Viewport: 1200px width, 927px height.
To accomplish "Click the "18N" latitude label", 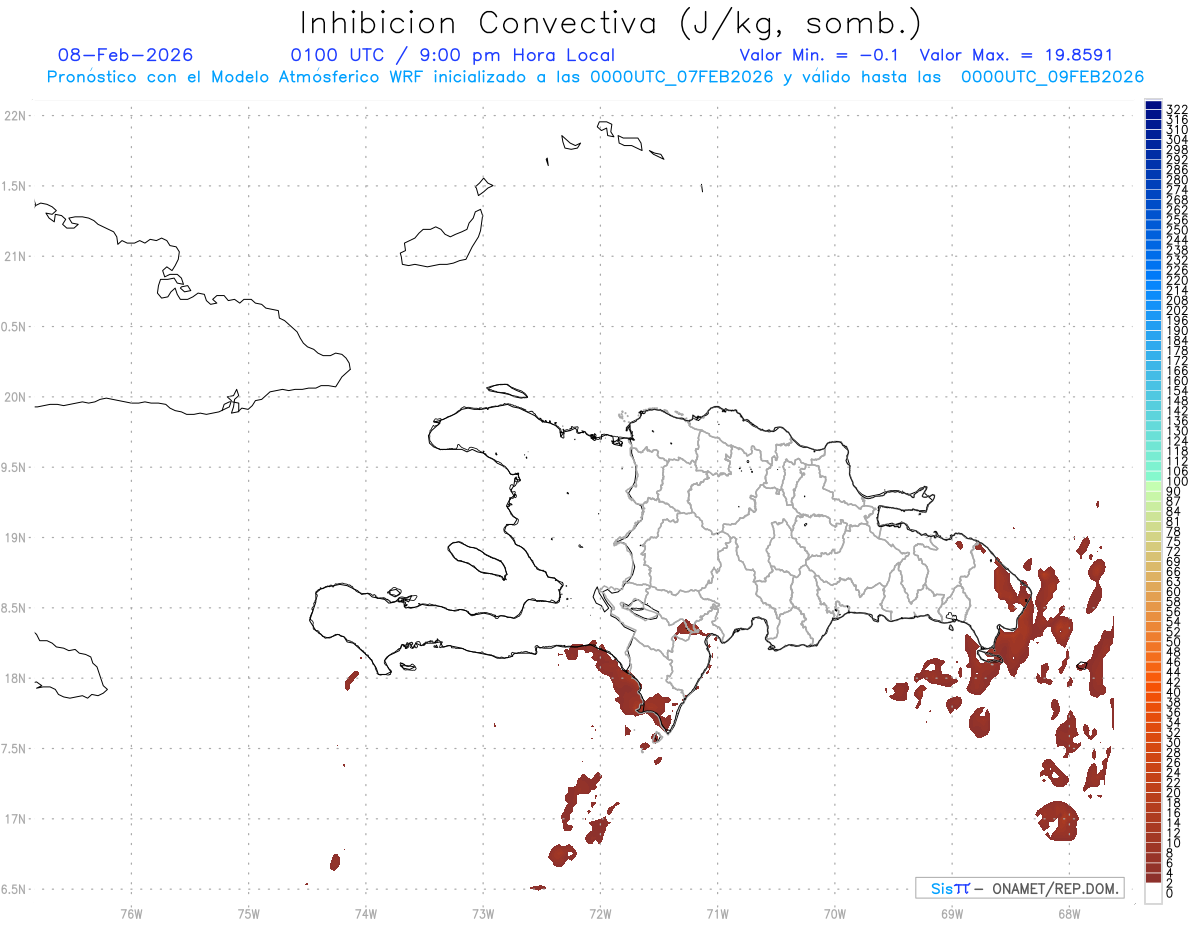I will pos(14,678).
